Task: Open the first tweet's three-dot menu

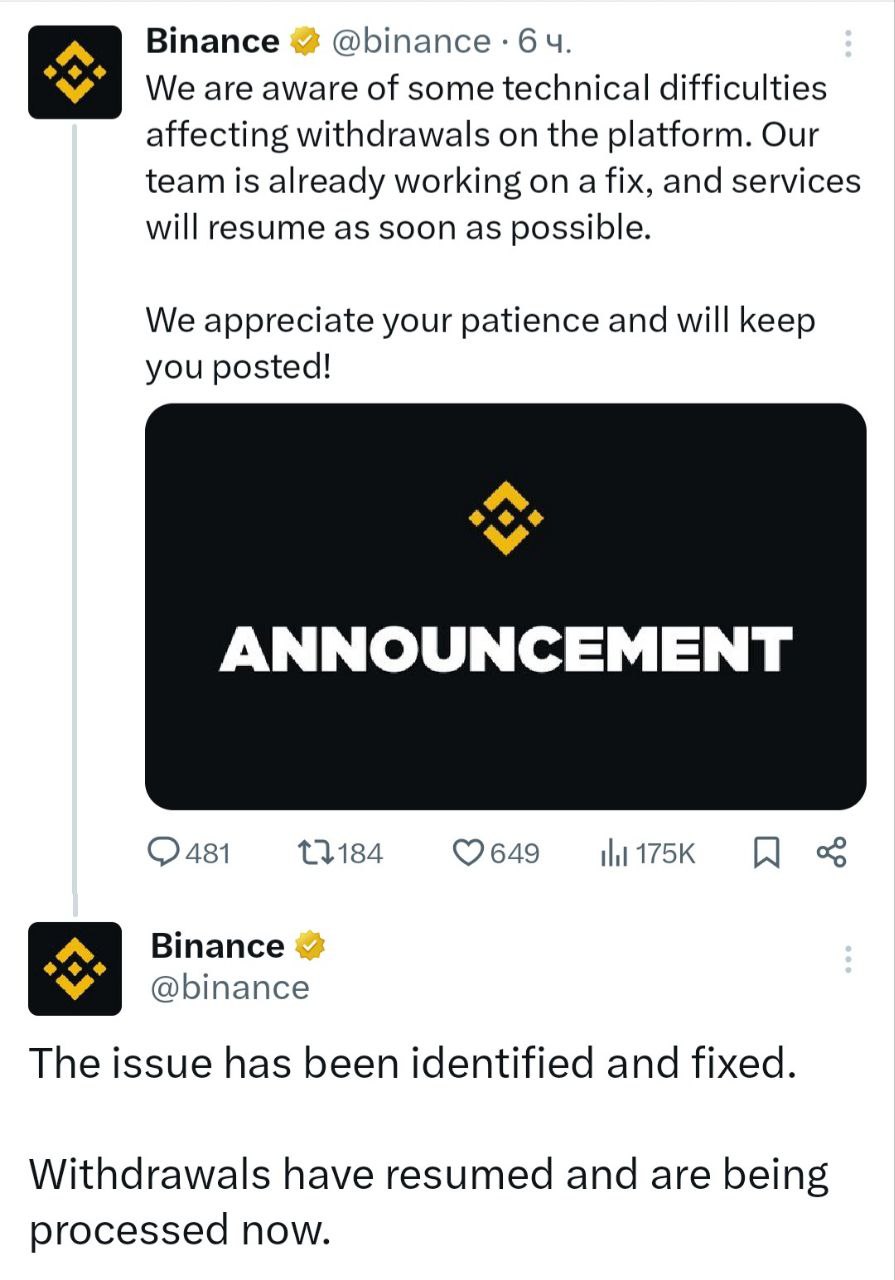Action: tap(848, 43)
